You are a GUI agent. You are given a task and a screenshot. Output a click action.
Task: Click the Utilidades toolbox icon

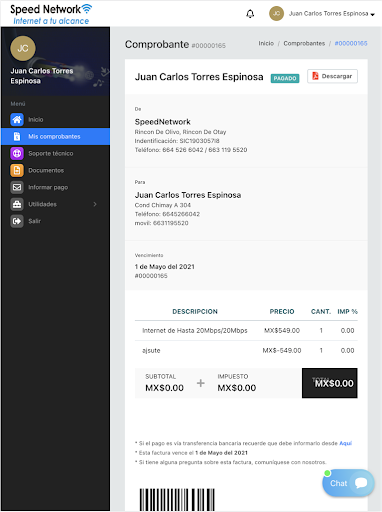[17, 204]
